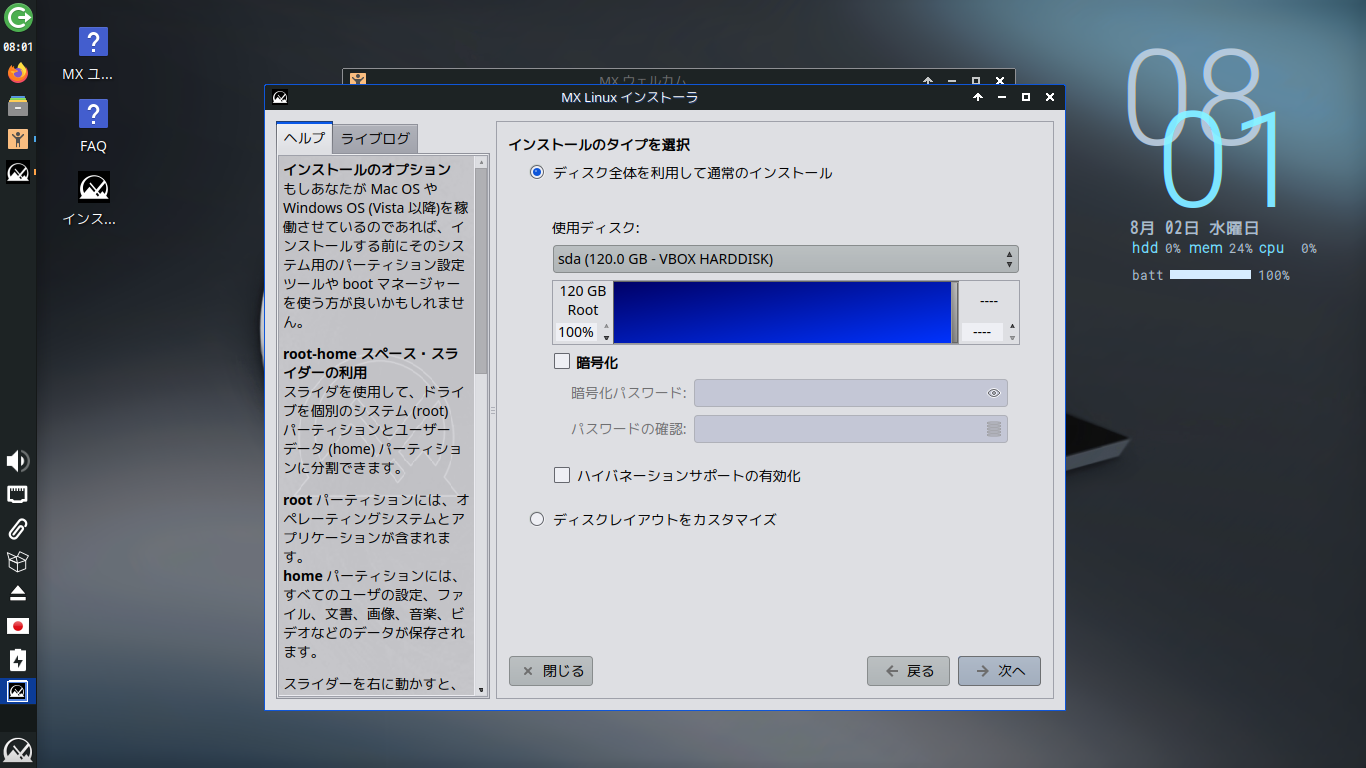
Task: Switch to the help tab
Action: pyautogui.click(x=304, y=138)
